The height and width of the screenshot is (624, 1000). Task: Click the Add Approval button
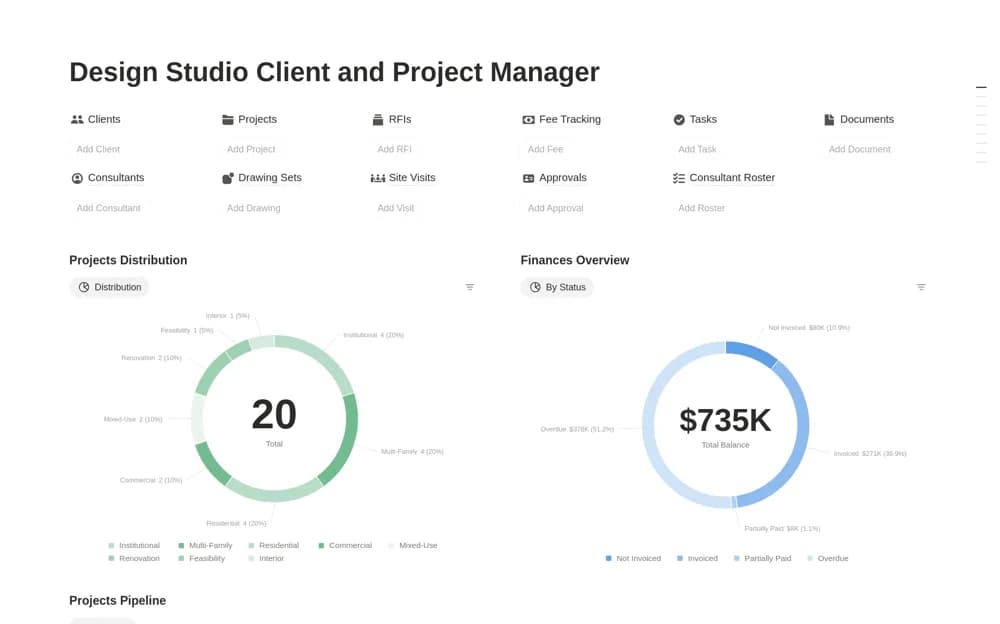tap(555, 208)
